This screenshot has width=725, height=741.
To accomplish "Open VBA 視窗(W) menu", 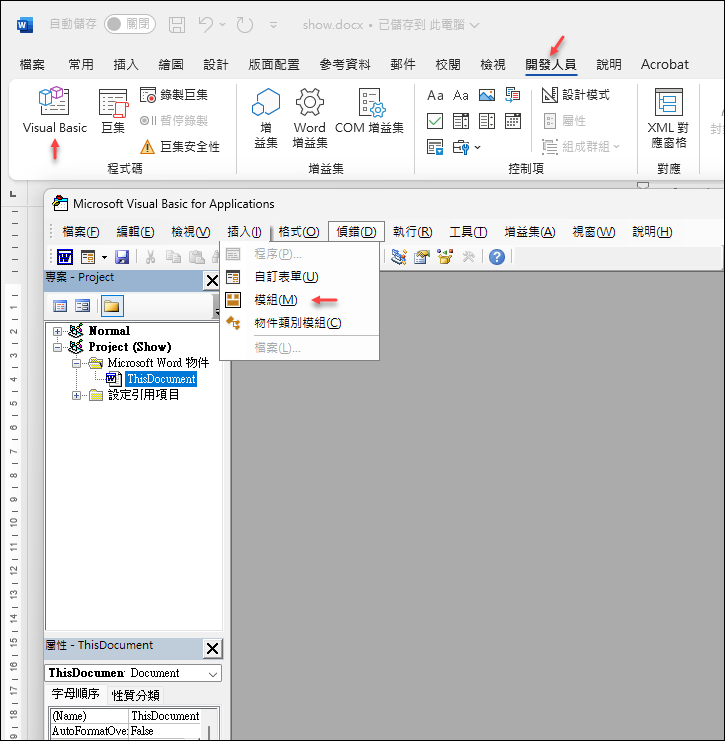I will tap(594, 232).
